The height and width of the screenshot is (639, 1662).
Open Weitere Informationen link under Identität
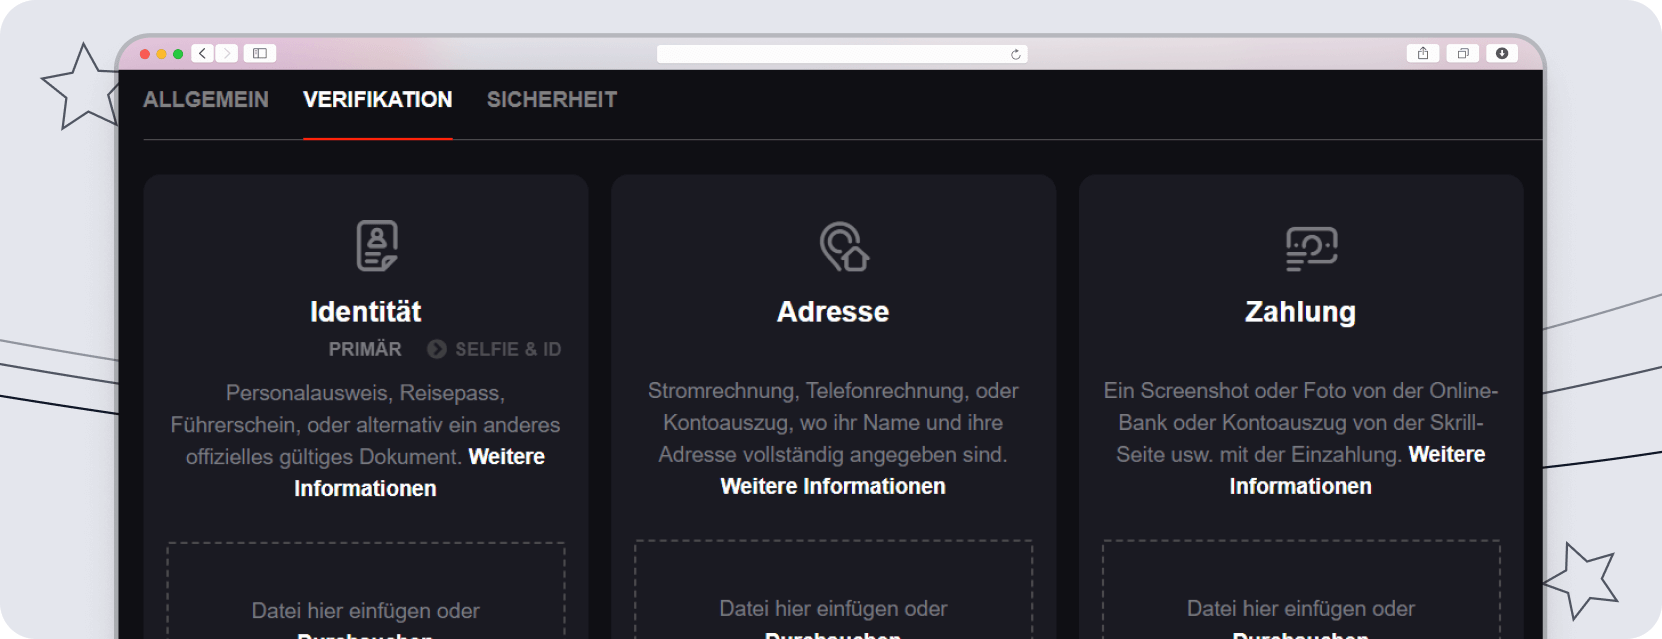(x=420, y=472)
